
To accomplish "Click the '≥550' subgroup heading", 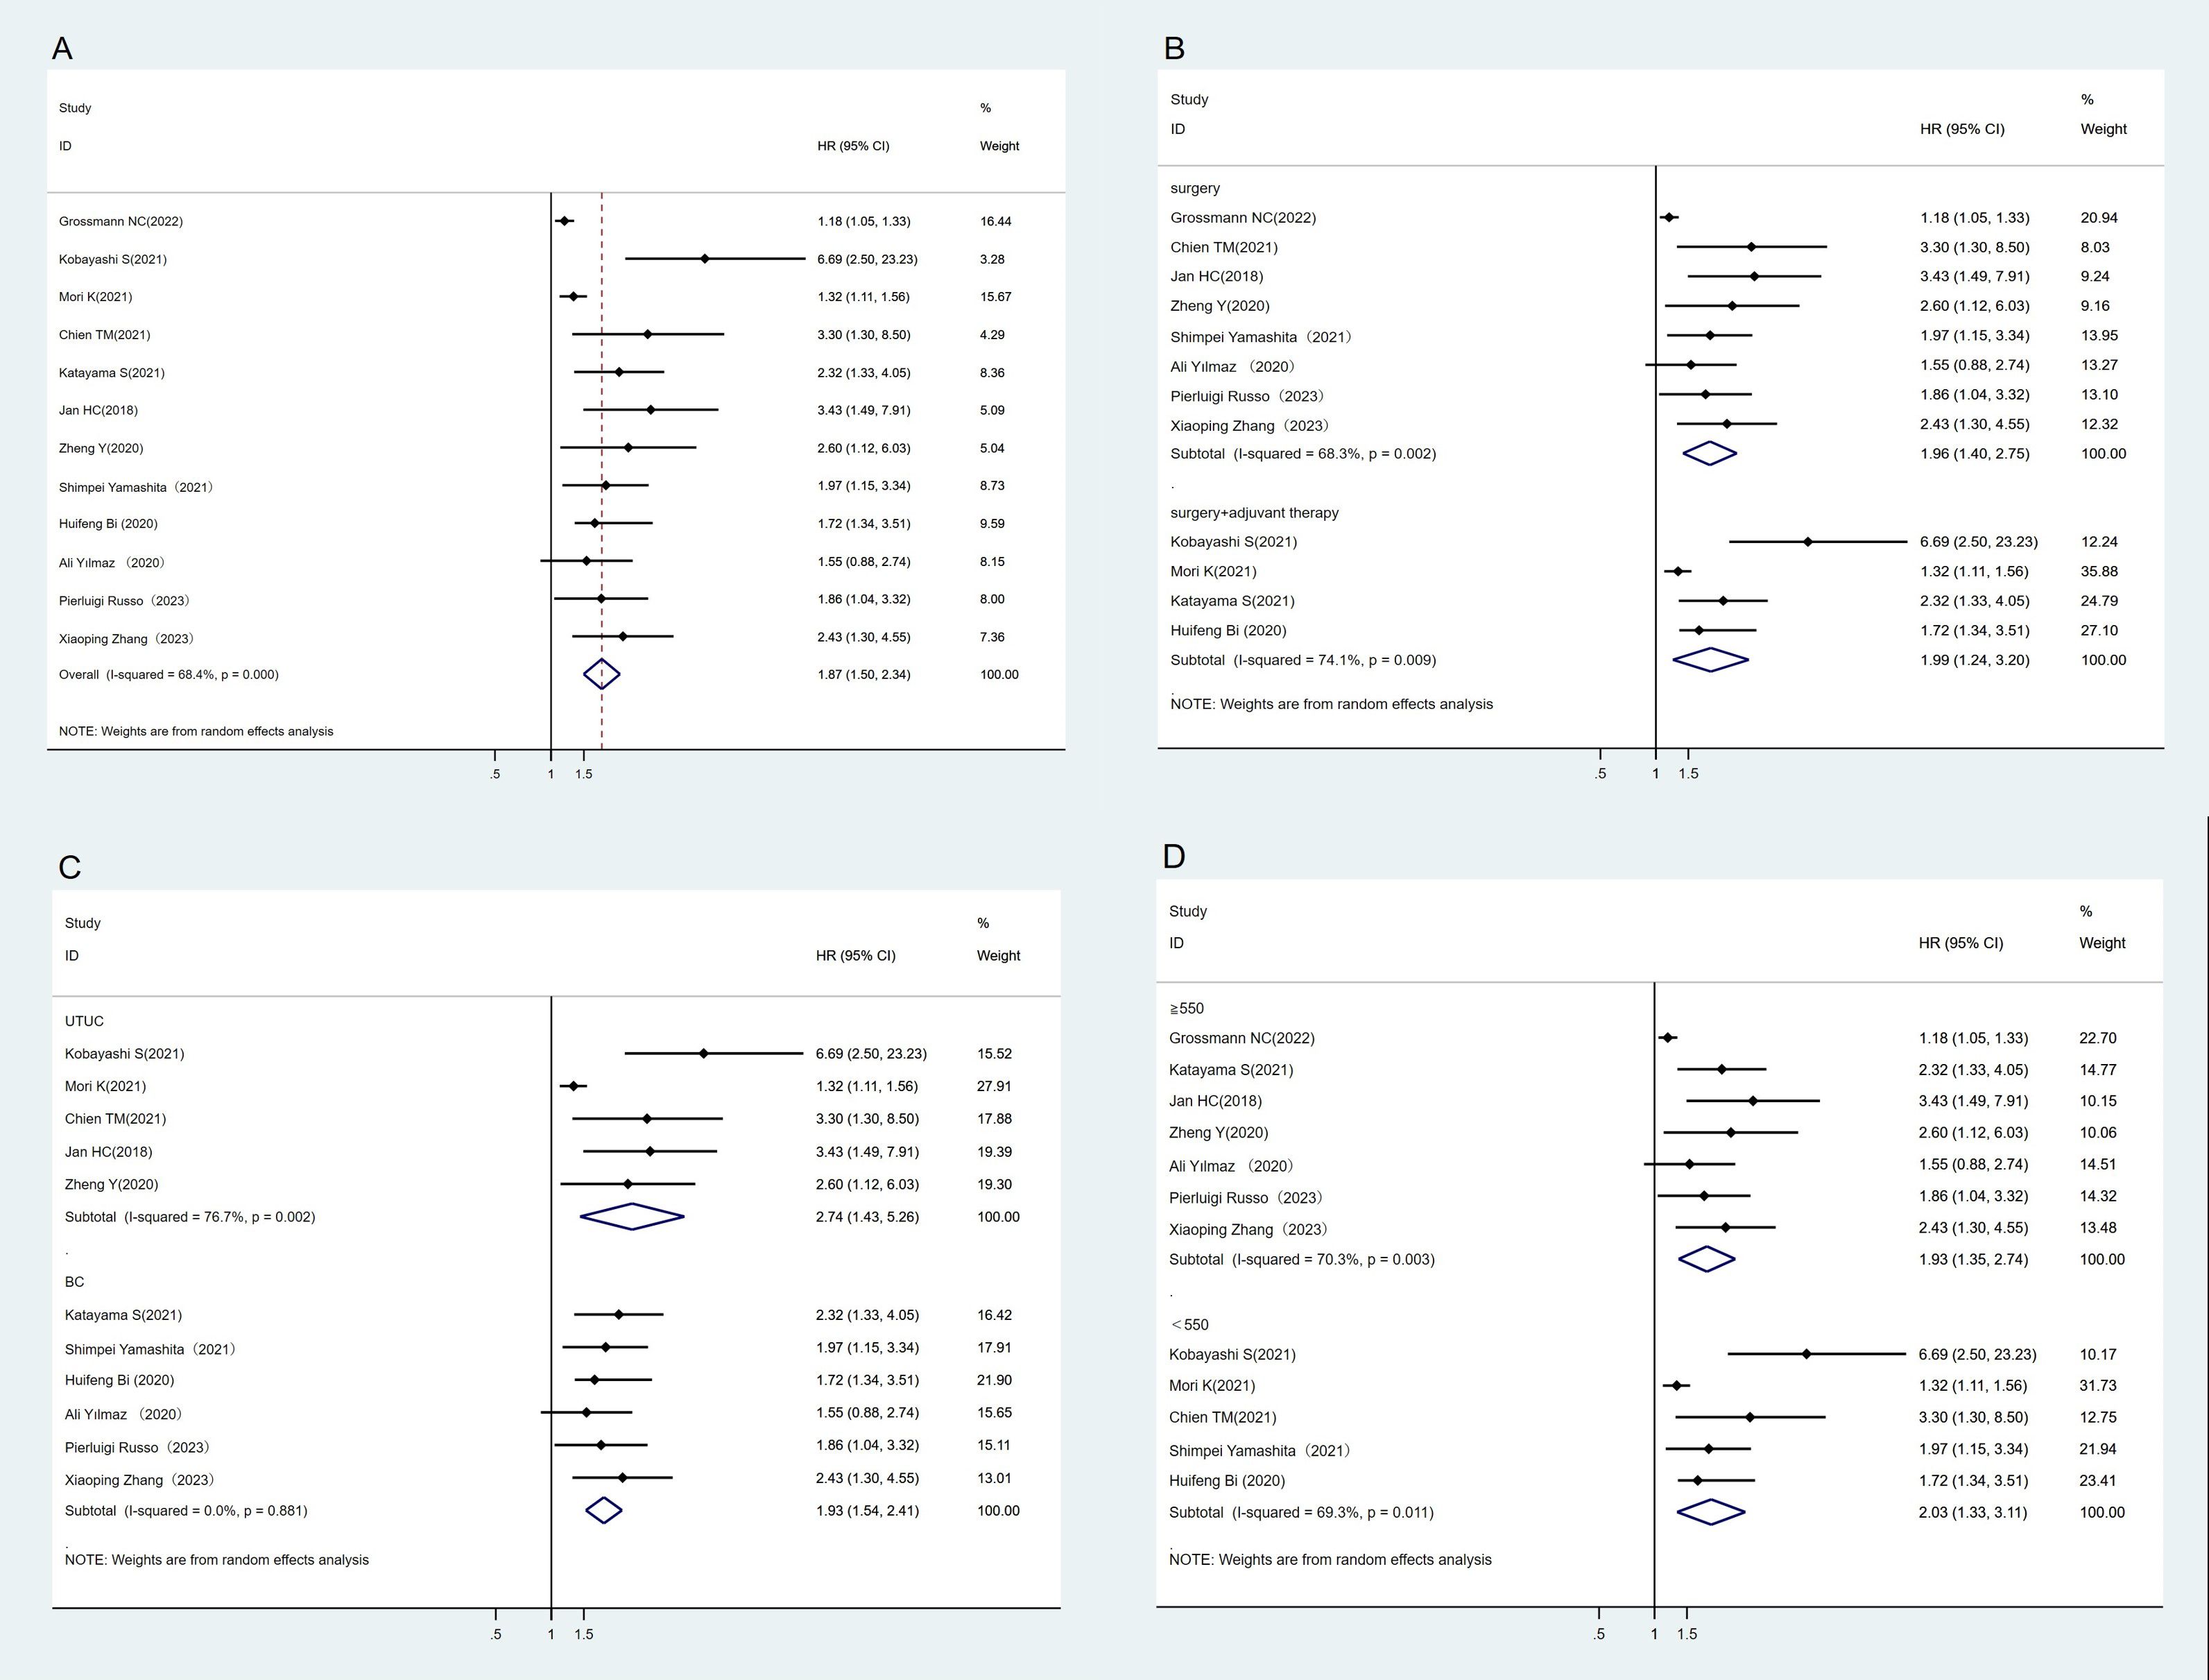I will [x=1186, y=1008].
